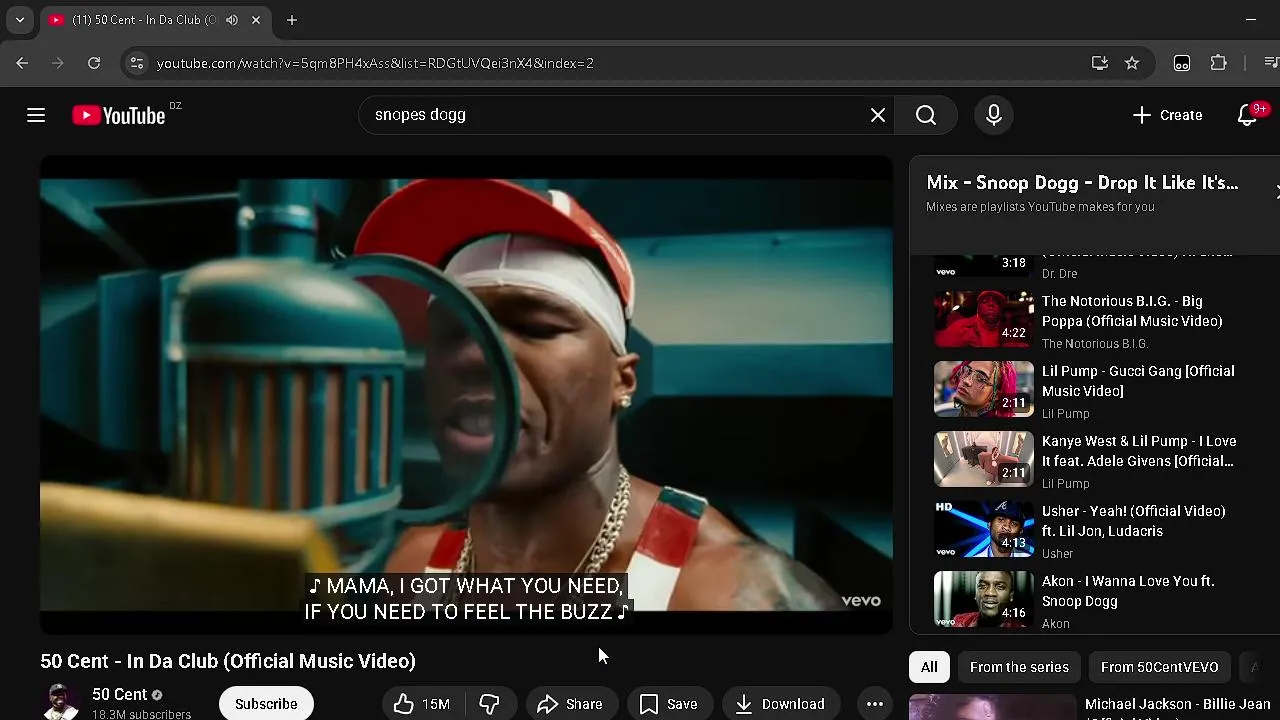Screen dimensions: 1280x720
Task: Bookmark this page with star icon
Action: coord(1132,63)
